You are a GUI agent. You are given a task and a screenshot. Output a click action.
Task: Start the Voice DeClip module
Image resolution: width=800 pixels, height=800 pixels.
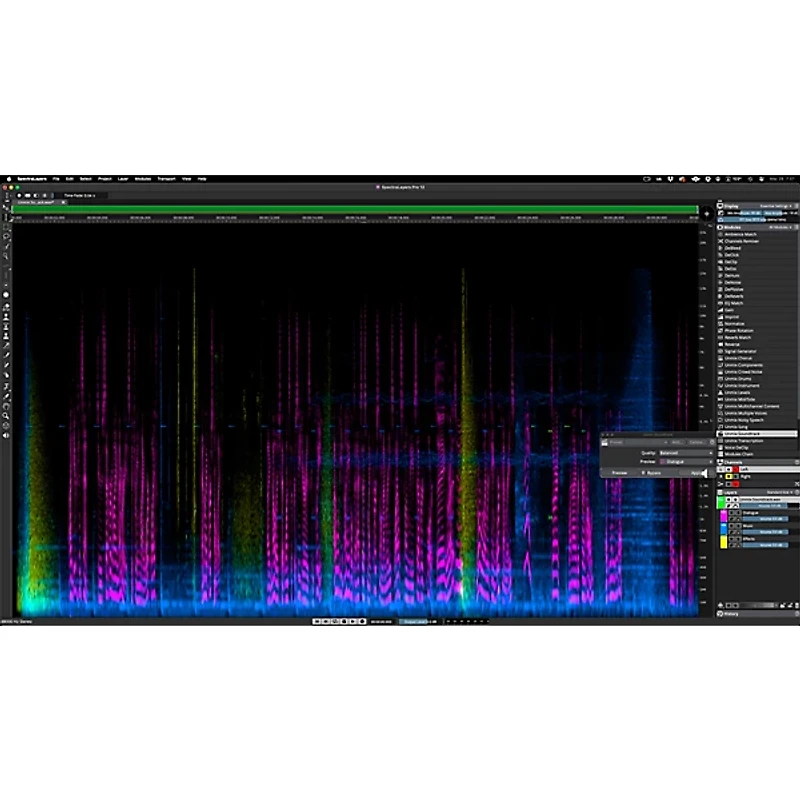[x=752, y=447]
